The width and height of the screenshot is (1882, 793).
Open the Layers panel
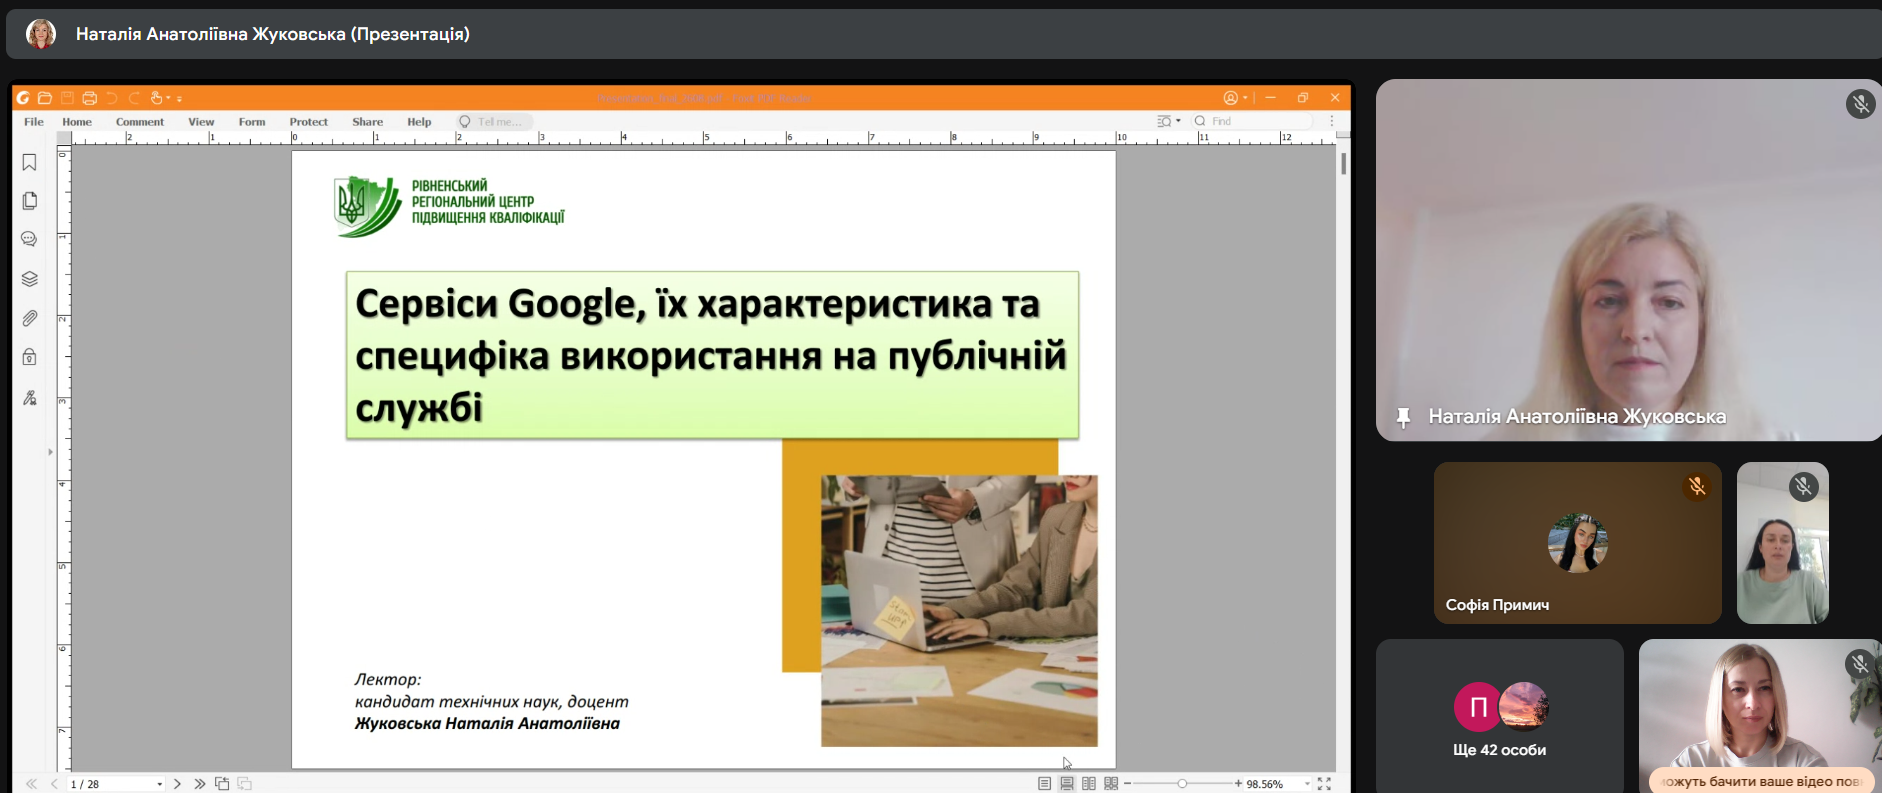(29, 279)
